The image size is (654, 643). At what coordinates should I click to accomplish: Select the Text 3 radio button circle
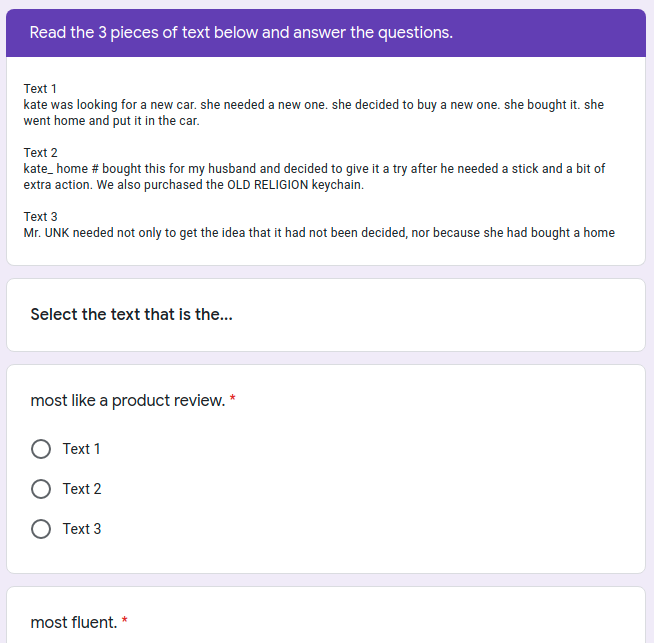click(x=41, y=529)
